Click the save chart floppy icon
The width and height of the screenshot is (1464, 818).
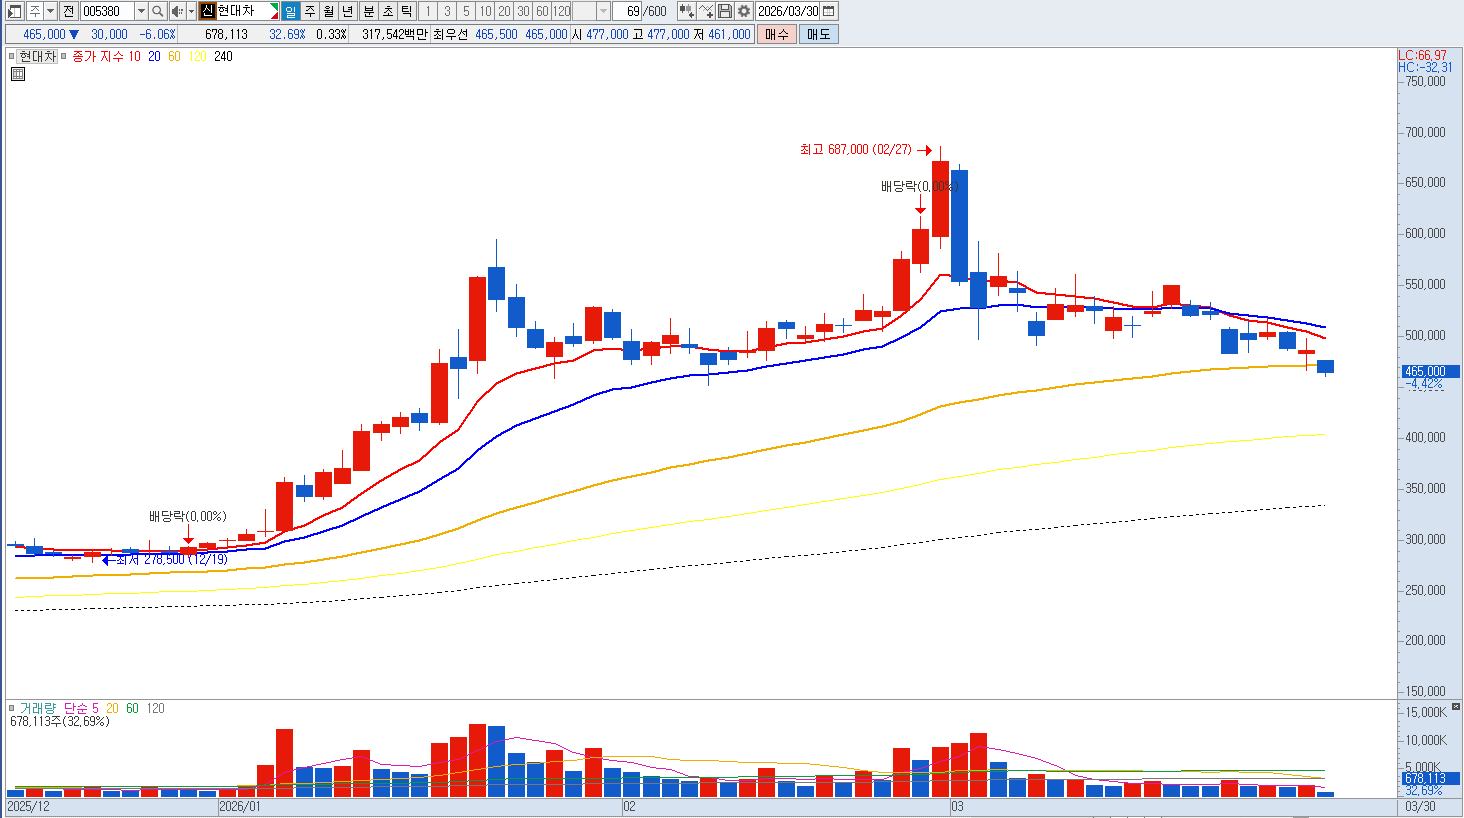[725, 11]
